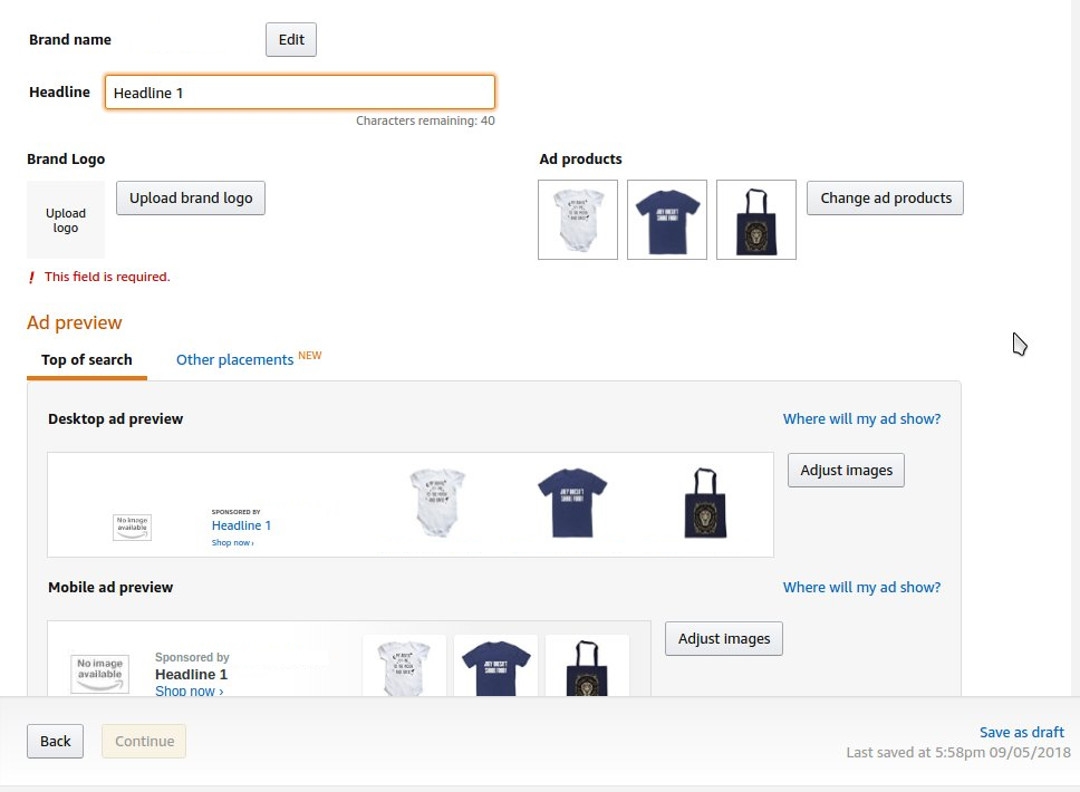The image size is (1080, 792).
Task: Click Adjust images for the mobile preview
Action: (x=723, y=638)
